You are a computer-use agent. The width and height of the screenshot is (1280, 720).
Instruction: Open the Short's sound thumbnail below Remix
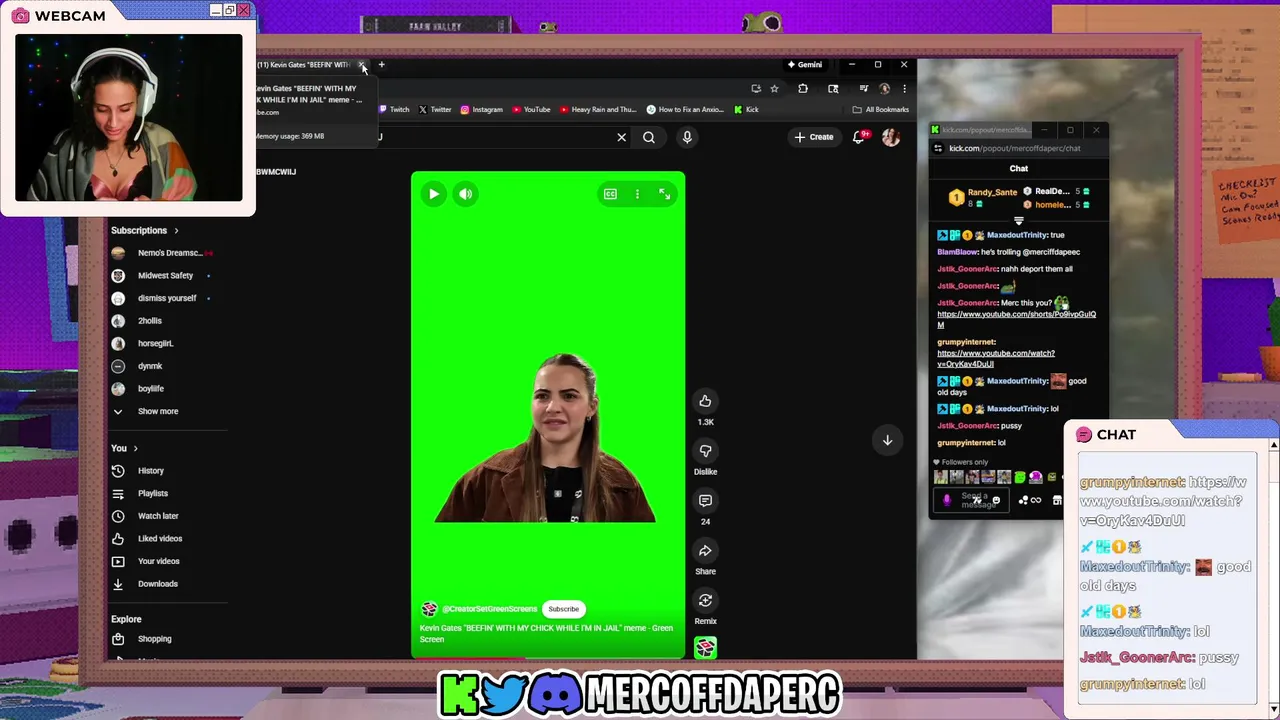(705, 648)
